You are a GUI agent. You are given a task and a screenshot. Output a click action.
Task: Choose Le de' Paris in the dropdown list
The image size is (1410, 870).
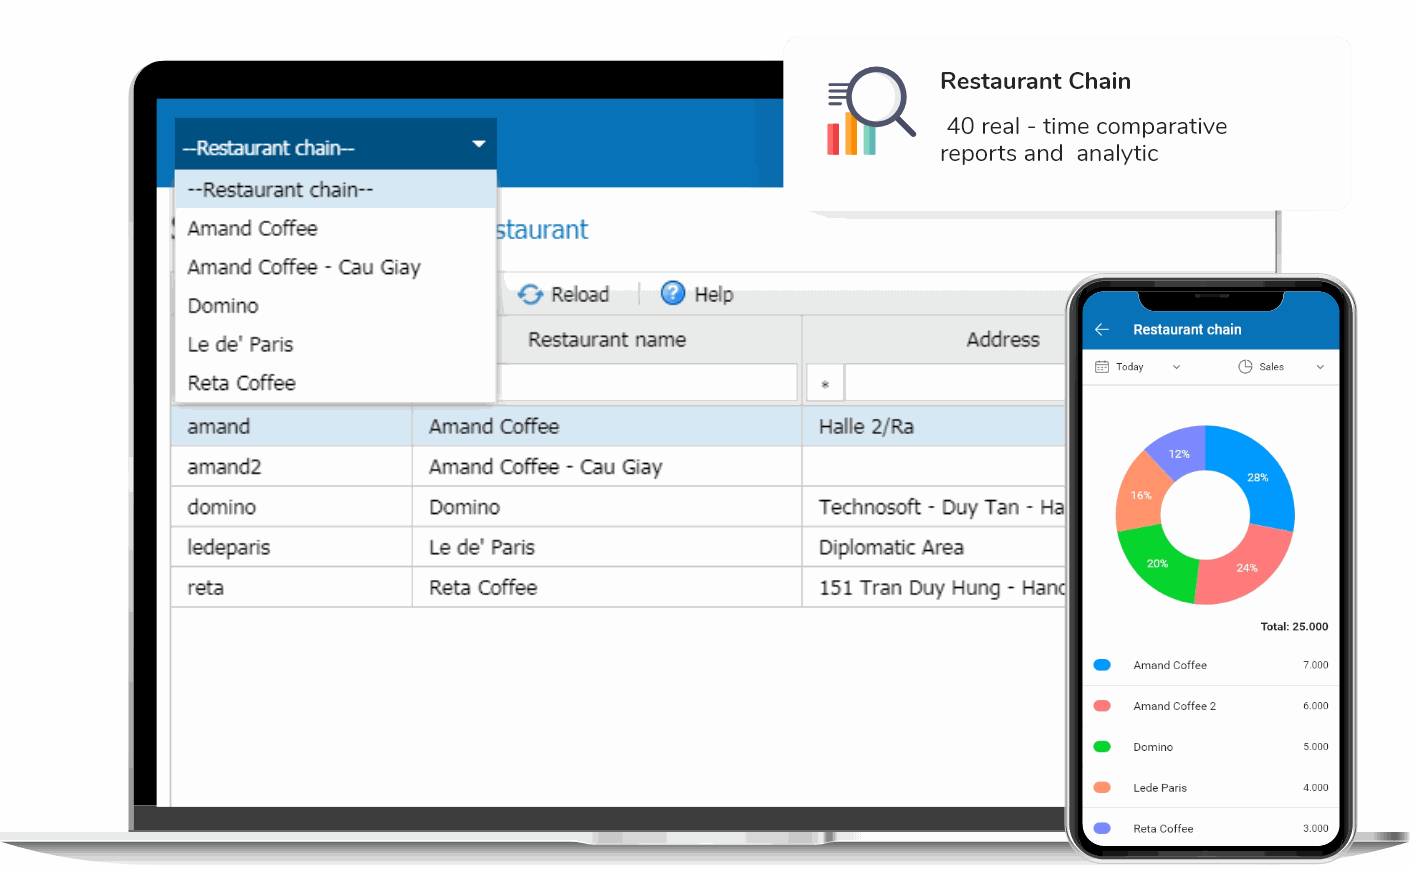click(240, 344)
